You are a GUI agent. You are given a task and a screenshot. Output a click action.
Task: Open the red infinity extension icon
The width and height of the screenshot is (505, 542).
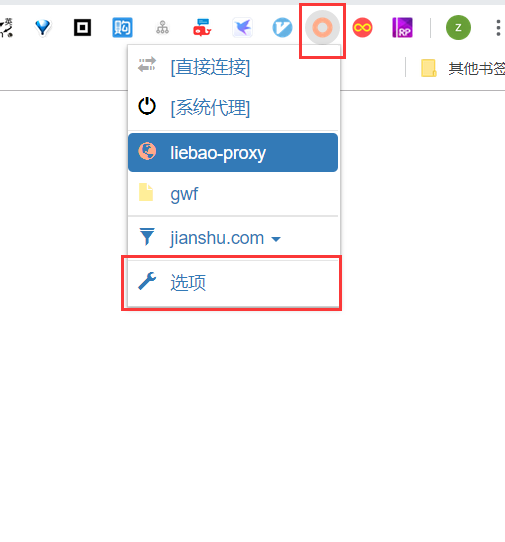click(x=362, y=27)
